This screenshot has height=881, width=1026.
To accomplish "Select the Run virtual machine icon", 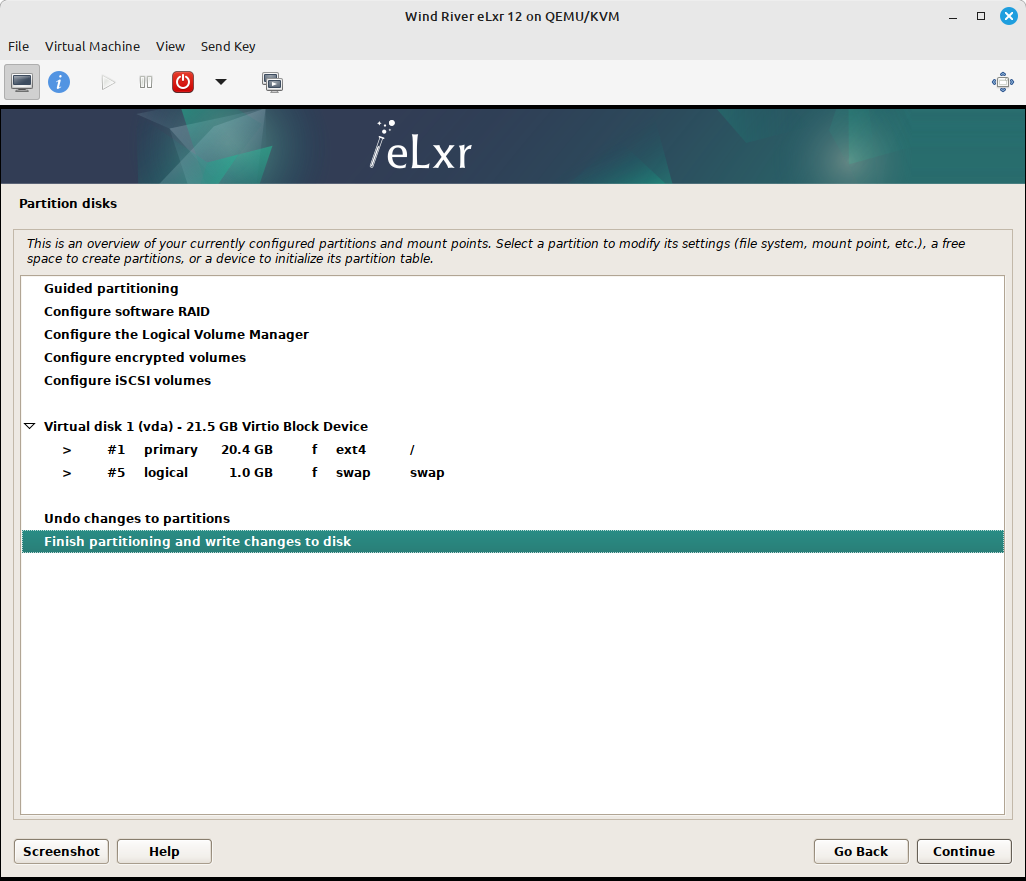I will tap(107, 82).
